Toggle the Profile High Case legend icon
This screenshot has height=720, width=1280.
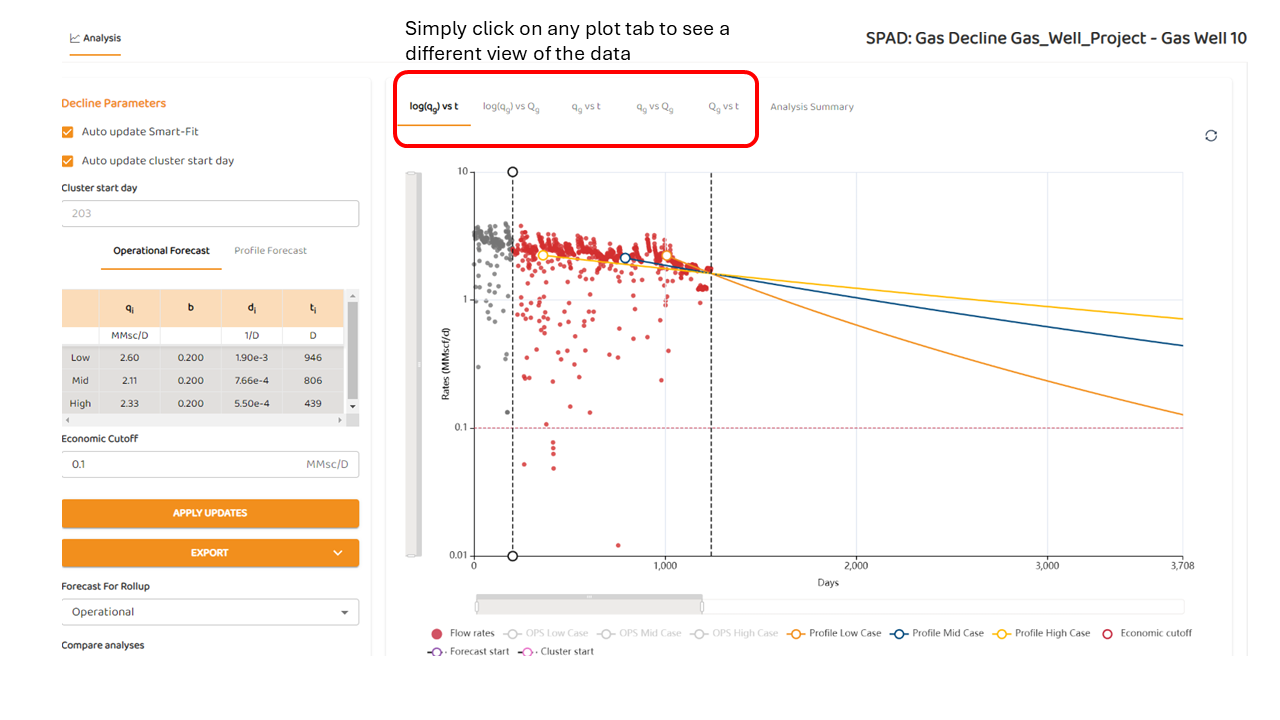click(x=1002, y=633)
